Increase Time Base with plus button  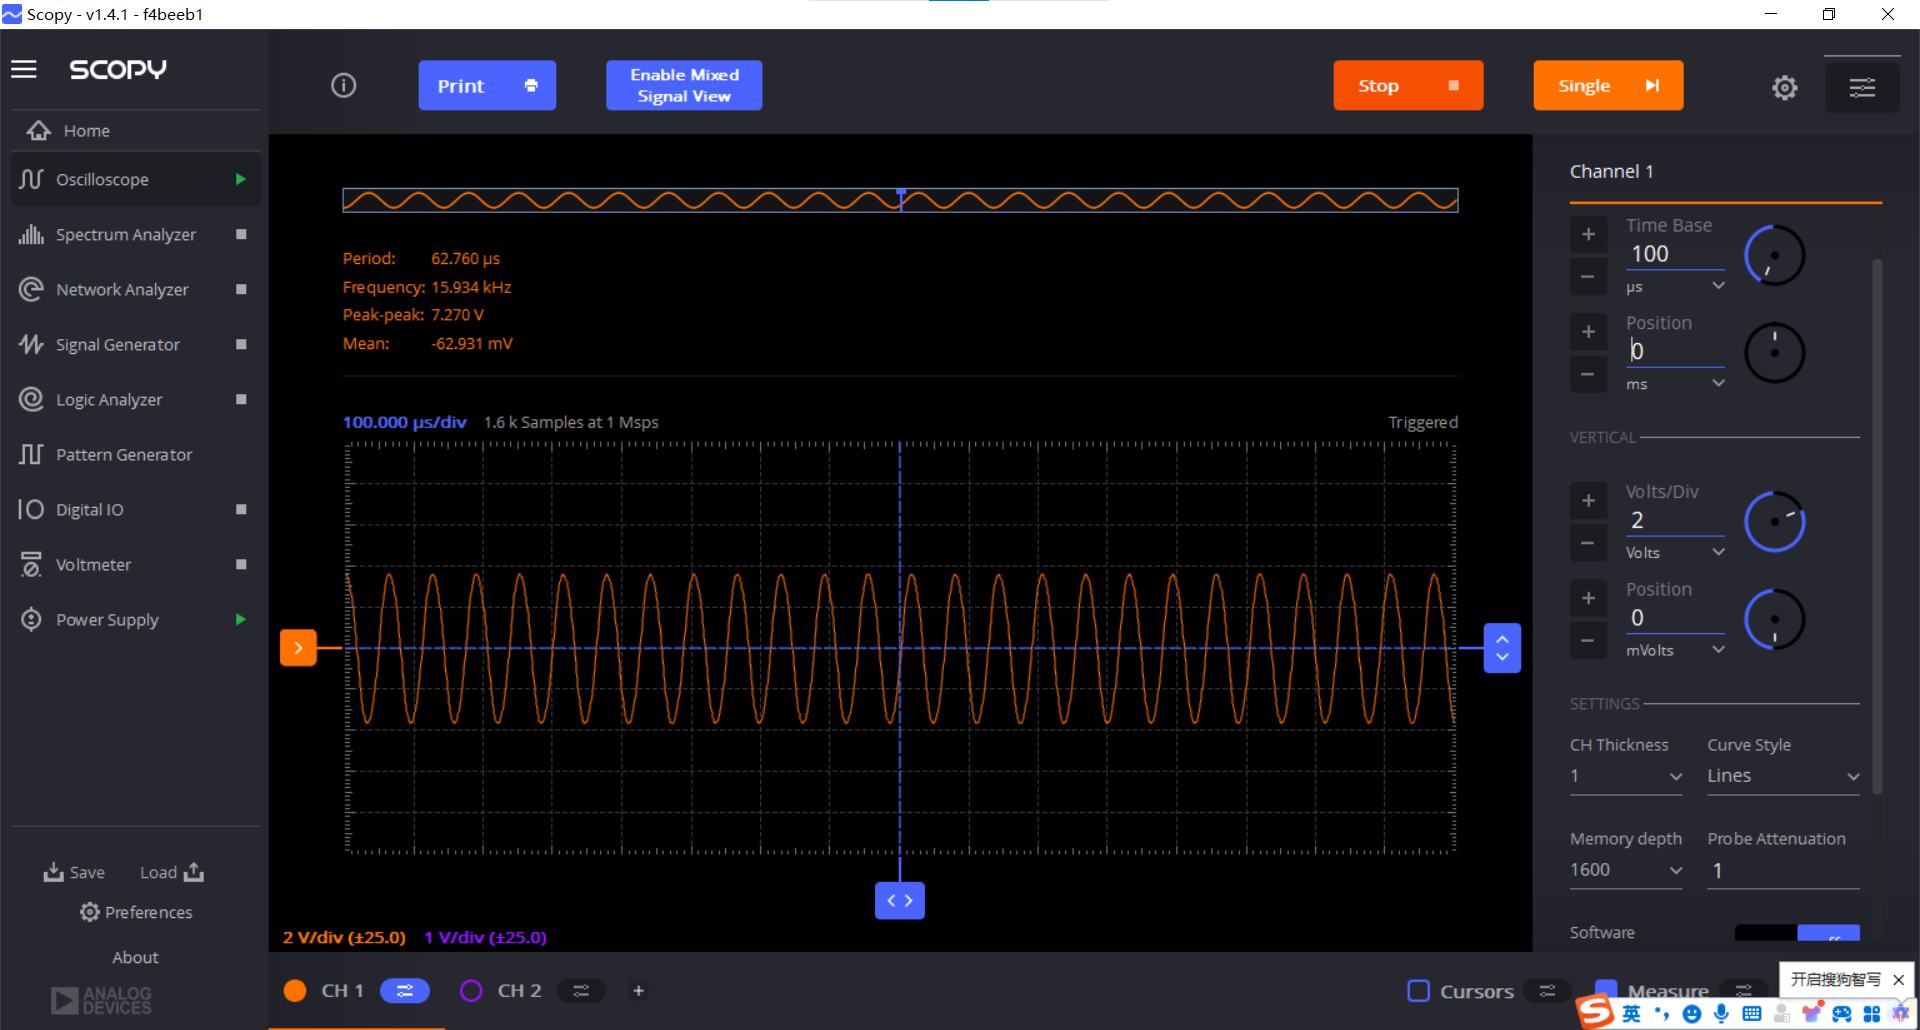point(1588,235)
